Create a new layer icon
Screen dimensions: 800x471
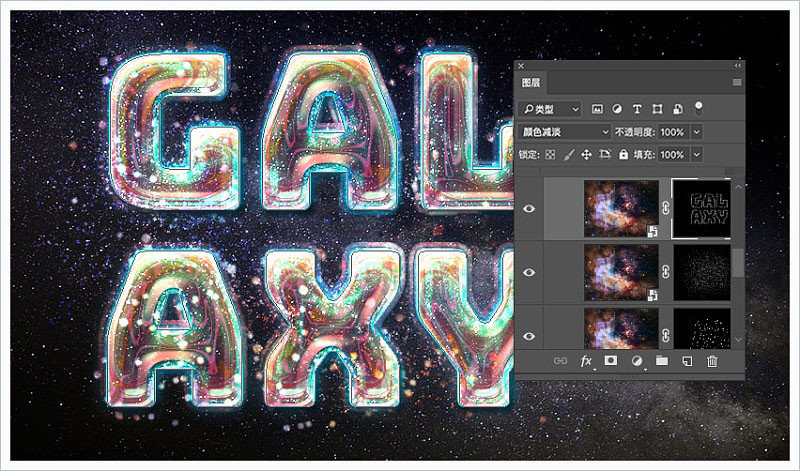[x=687, y=361]
